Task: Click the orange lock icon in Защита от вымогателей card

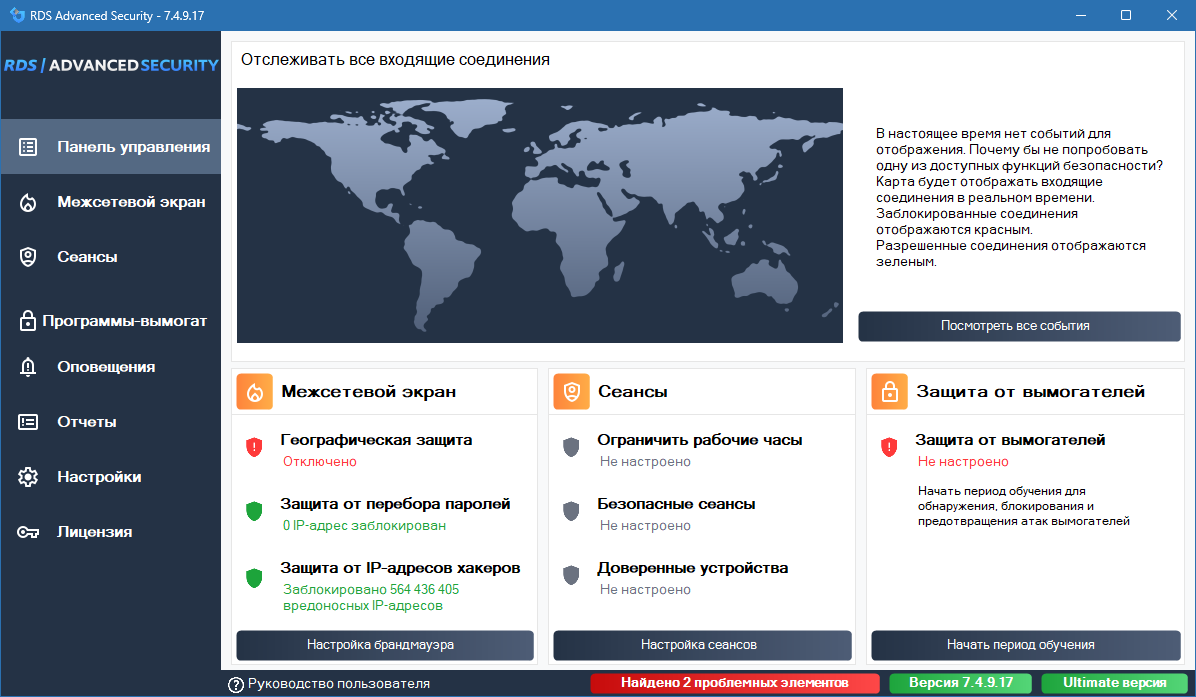Action: [889, 391]
